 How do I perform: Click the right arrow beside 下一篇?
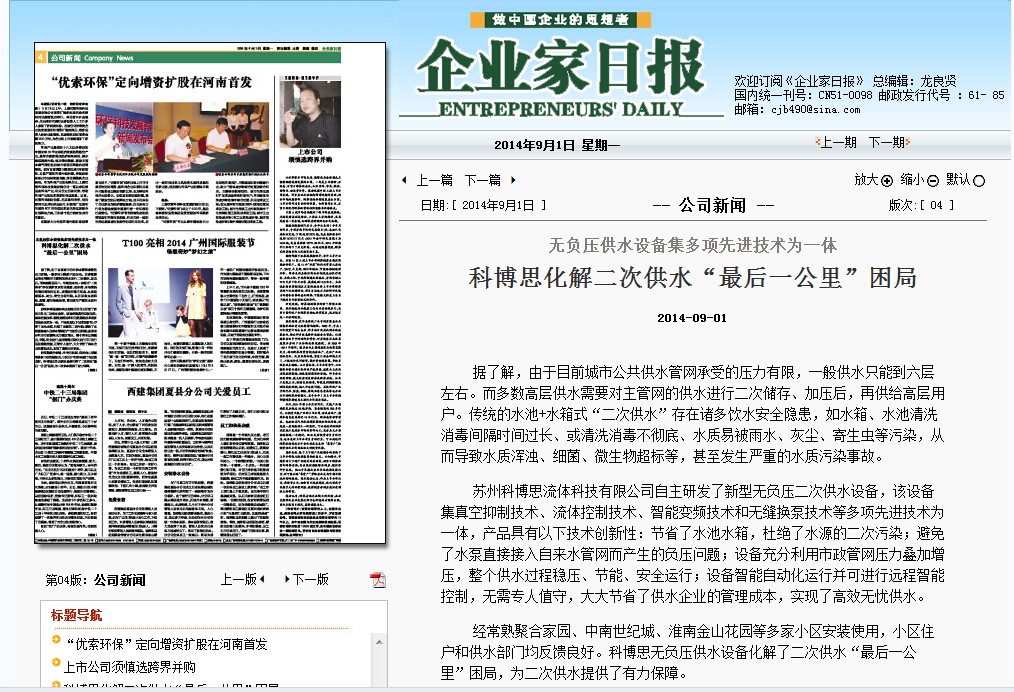point(514,181)
